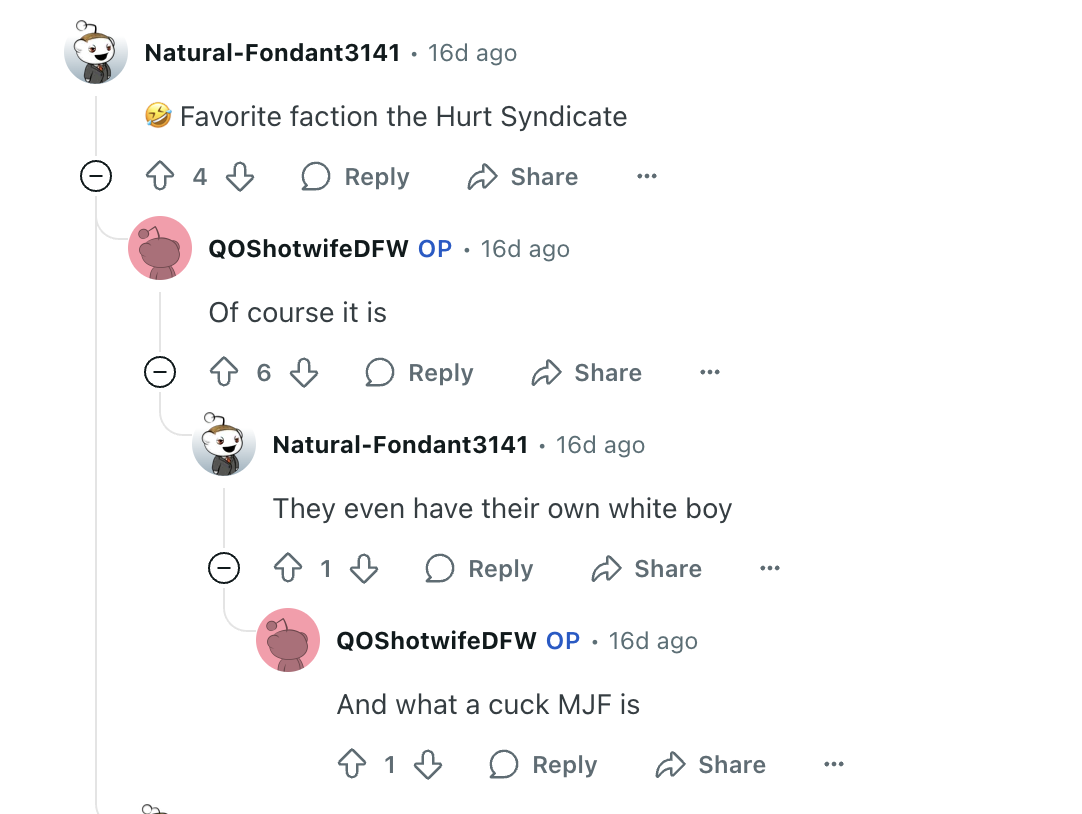
Task: Collapse the 'Of course it is' thread
Action: [160, 372]
